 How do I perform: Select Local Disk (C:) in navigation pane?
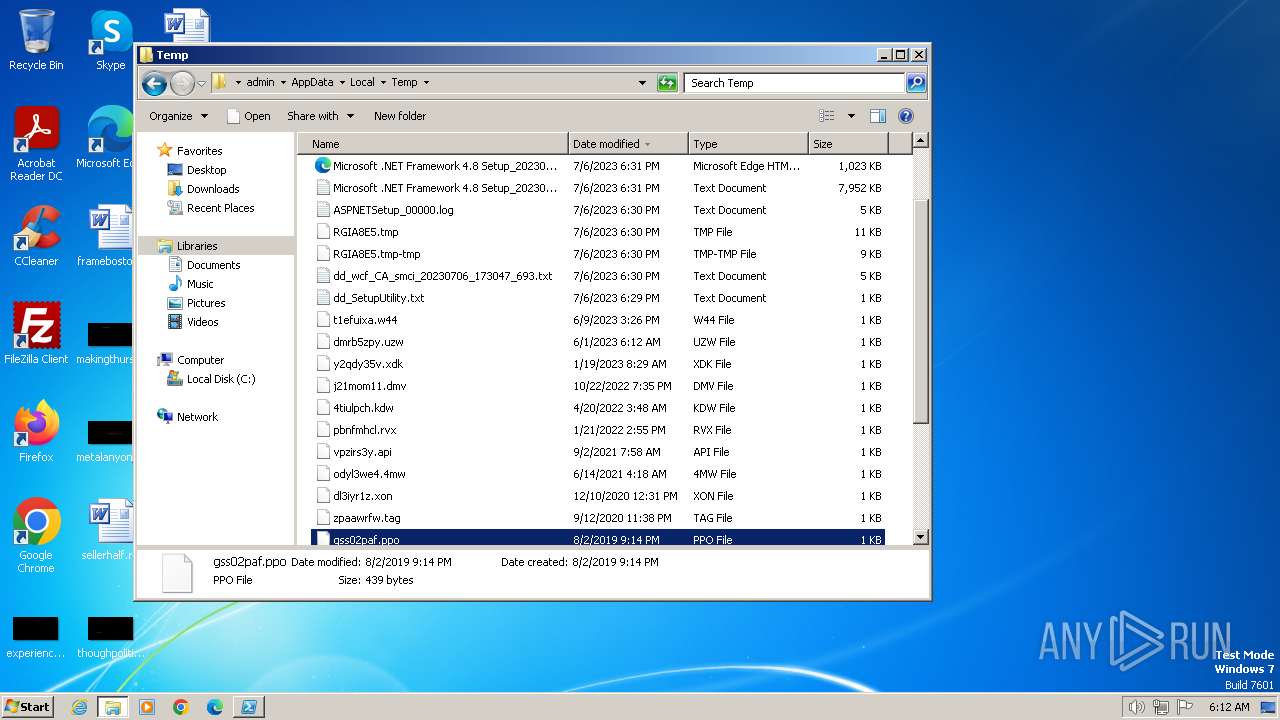[x=220, y=379]
